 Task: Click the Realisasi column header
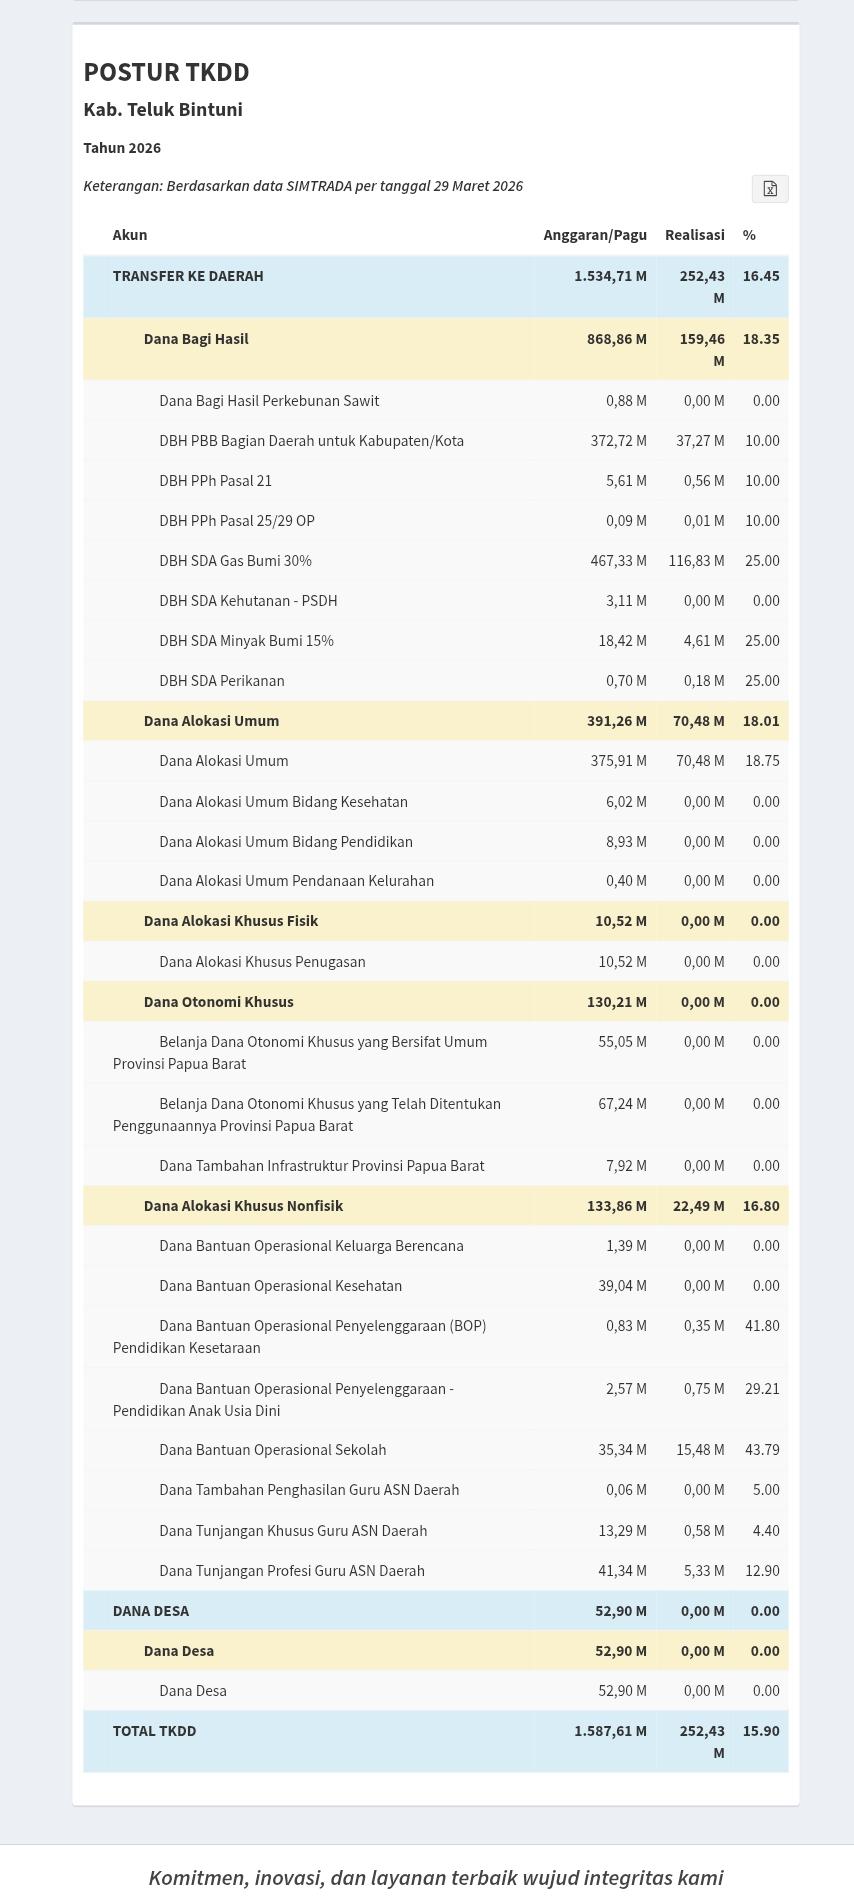coord(694,235)
